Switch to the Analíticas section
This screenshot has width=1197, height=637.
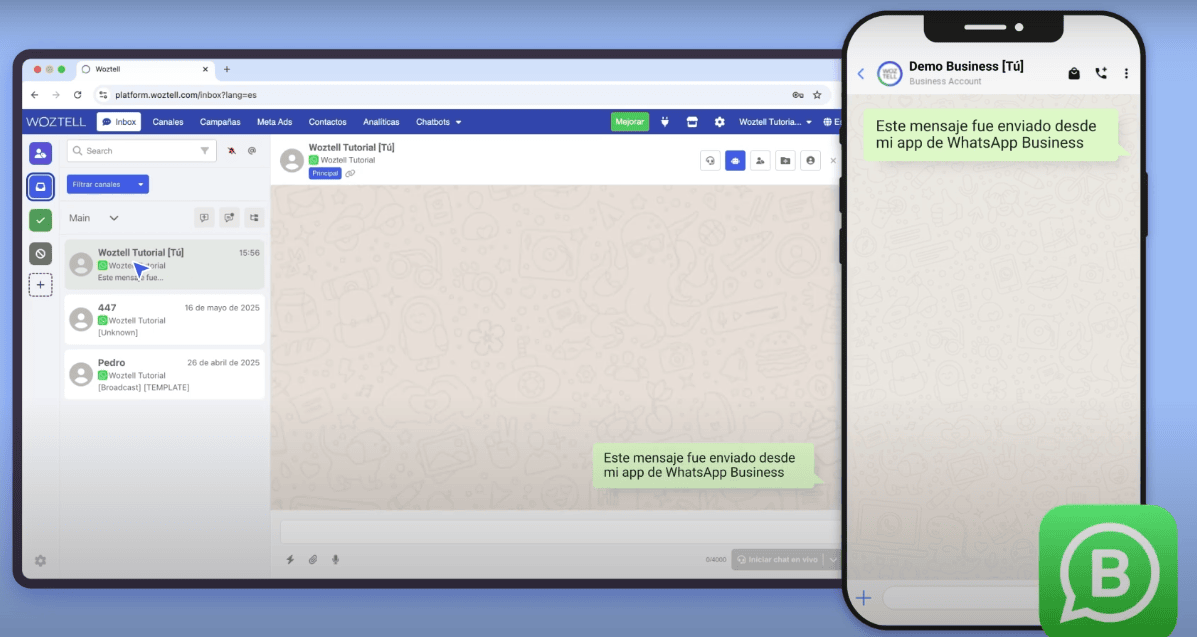pyautogui.click(x=381, y=121)
